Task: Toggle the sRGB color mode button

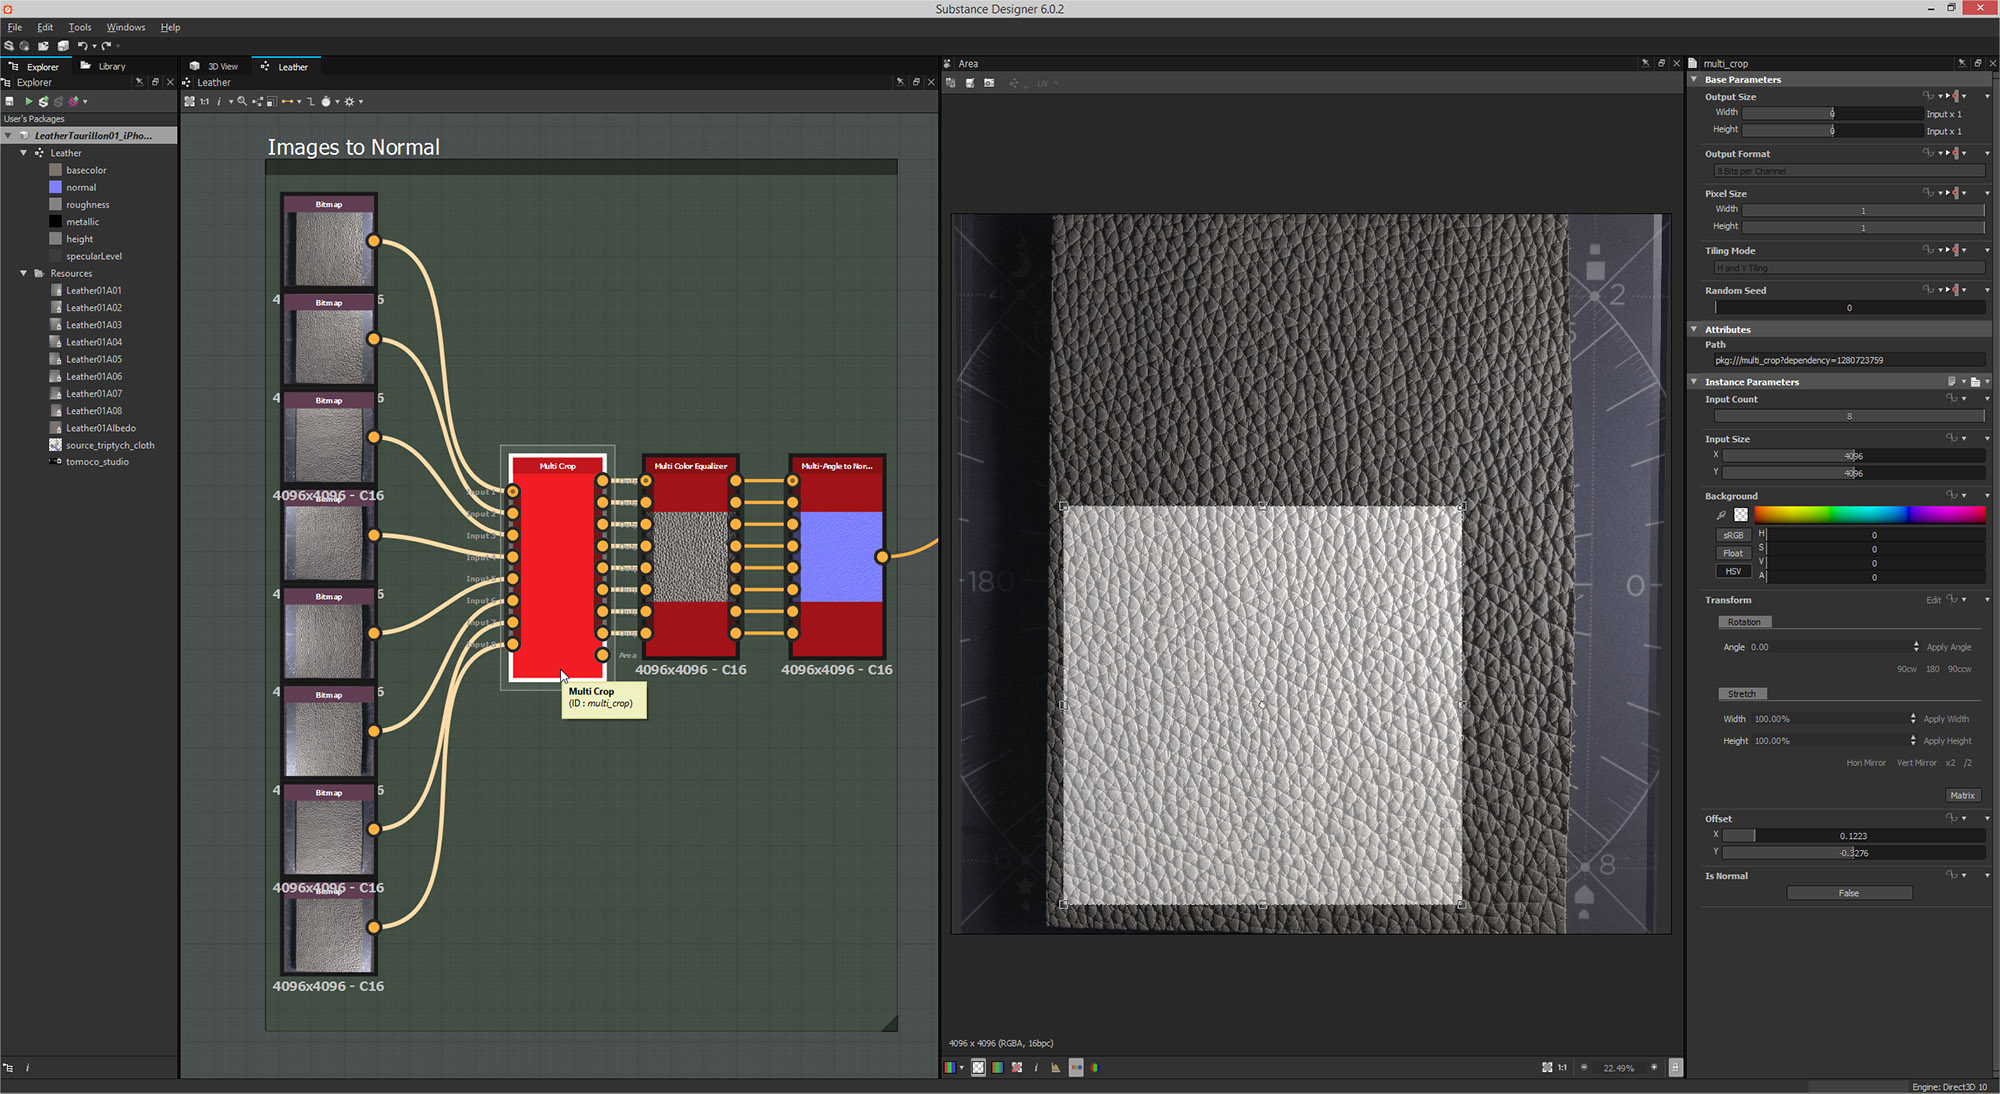Action: click(x=1733, y=535)
